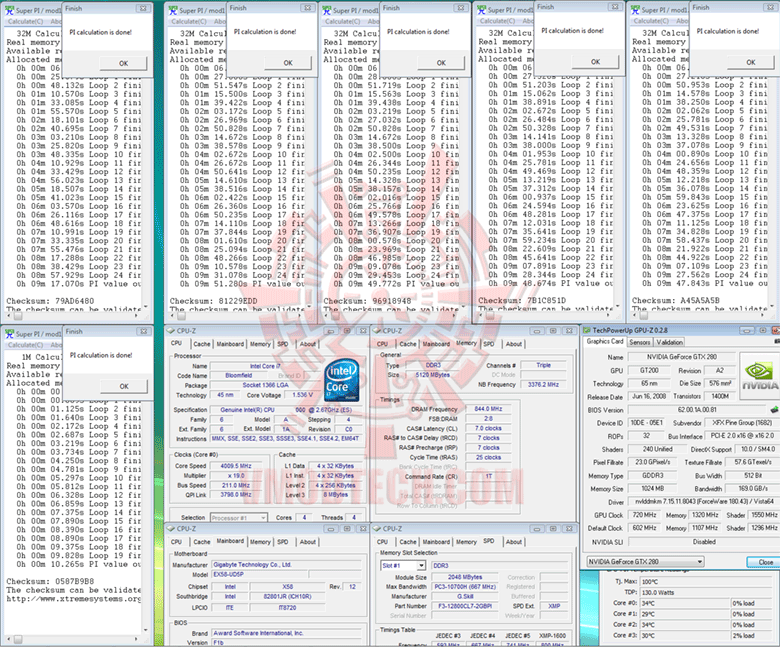
Task: Click the CAS# Latency value 7.0 clocks
Action: pos(488,428)
